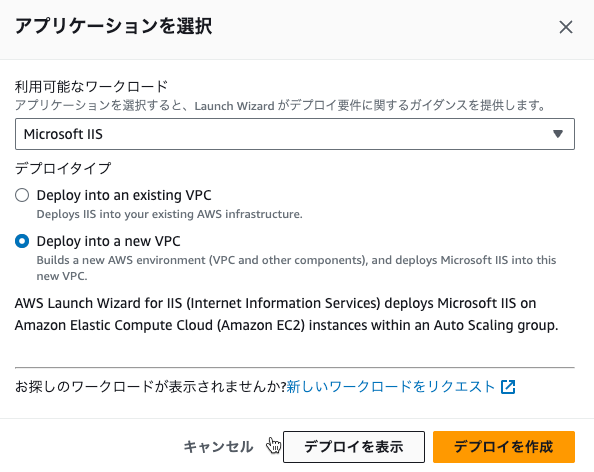The image size is (594, 472).
Task: Click the デプロイタイプ section label
Action: [x=63, y=168]
